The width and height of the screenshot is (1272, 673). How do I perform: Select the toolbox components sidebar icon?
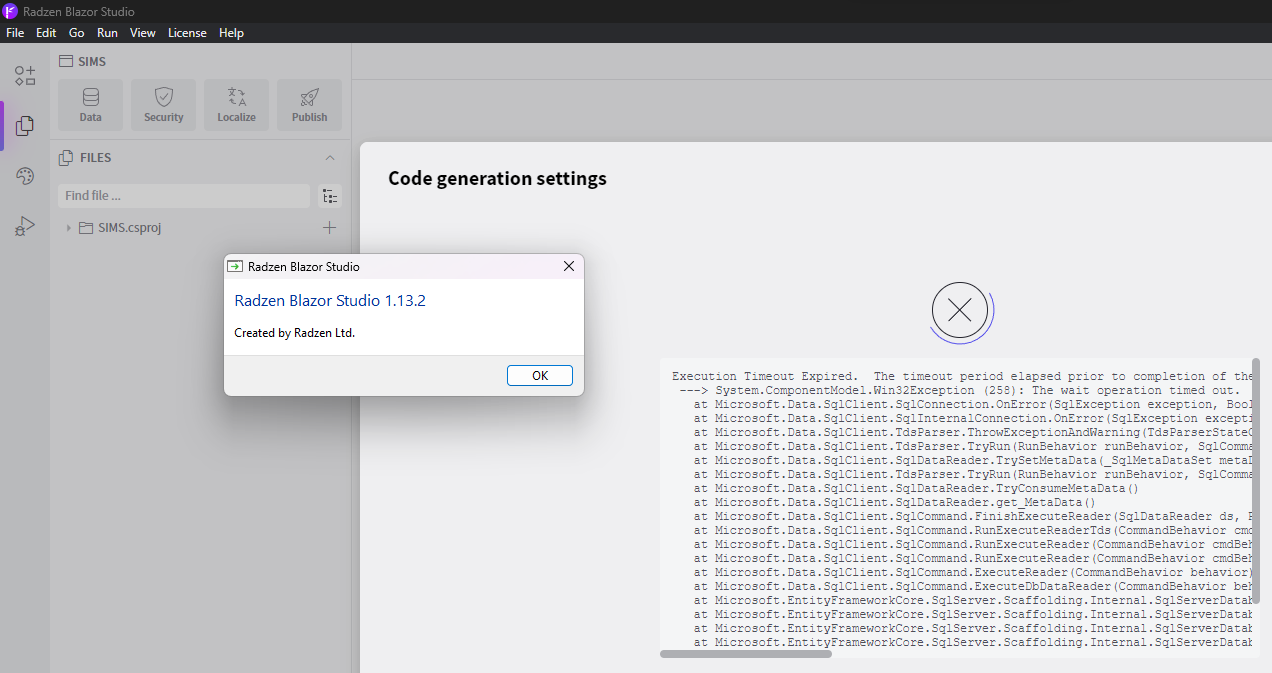25,76
